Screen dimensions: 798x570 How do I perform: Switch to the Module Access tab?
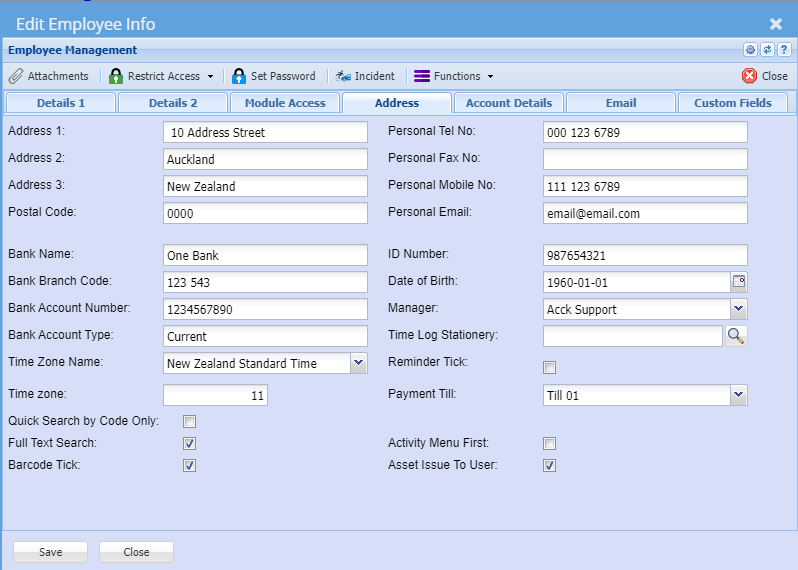pyautogui.click(x=285, y=102)
